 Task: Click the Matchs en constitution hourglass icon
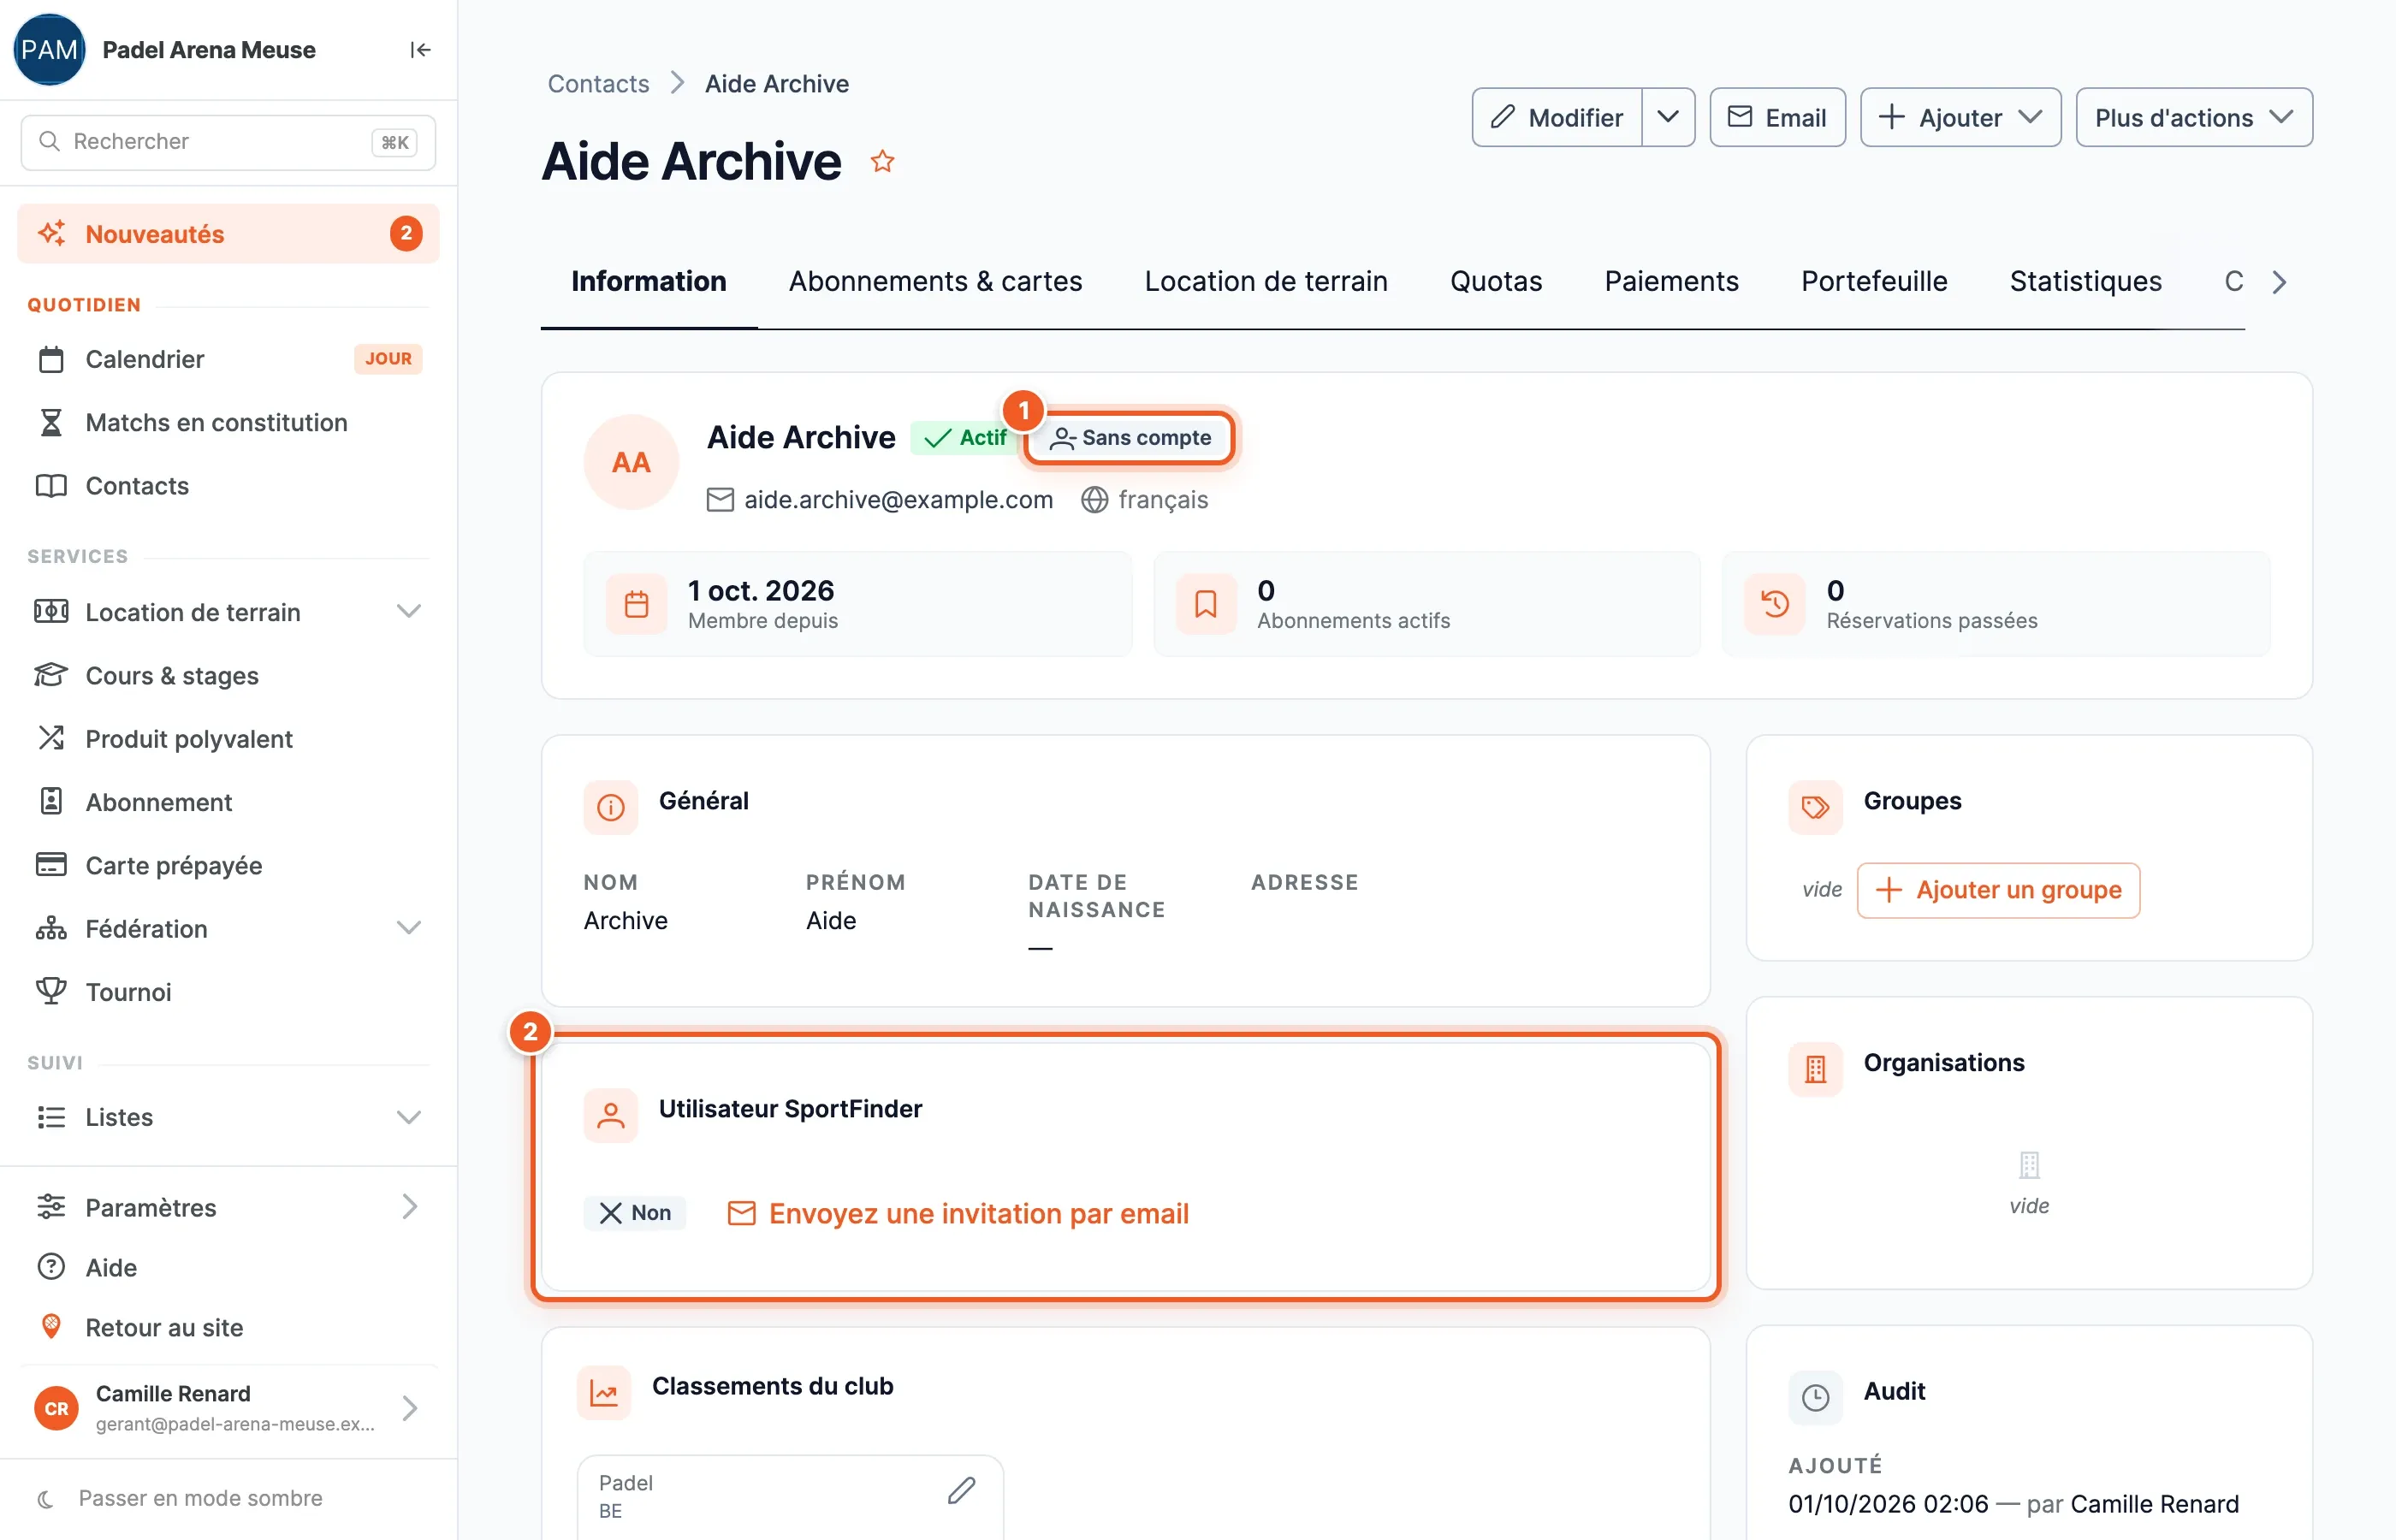click(51, 422)
